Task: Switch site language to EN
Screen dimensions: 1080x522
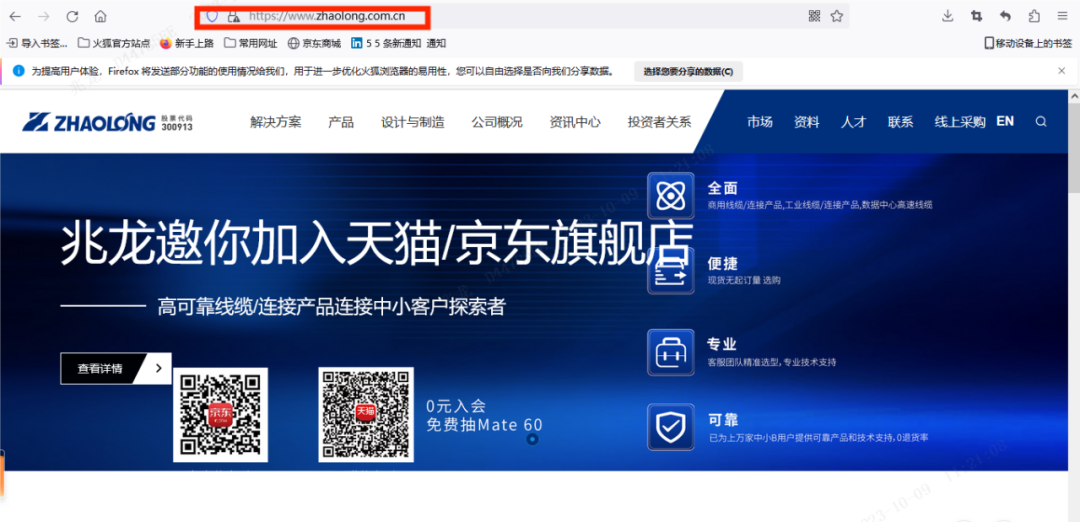Action: point(1005,121)
